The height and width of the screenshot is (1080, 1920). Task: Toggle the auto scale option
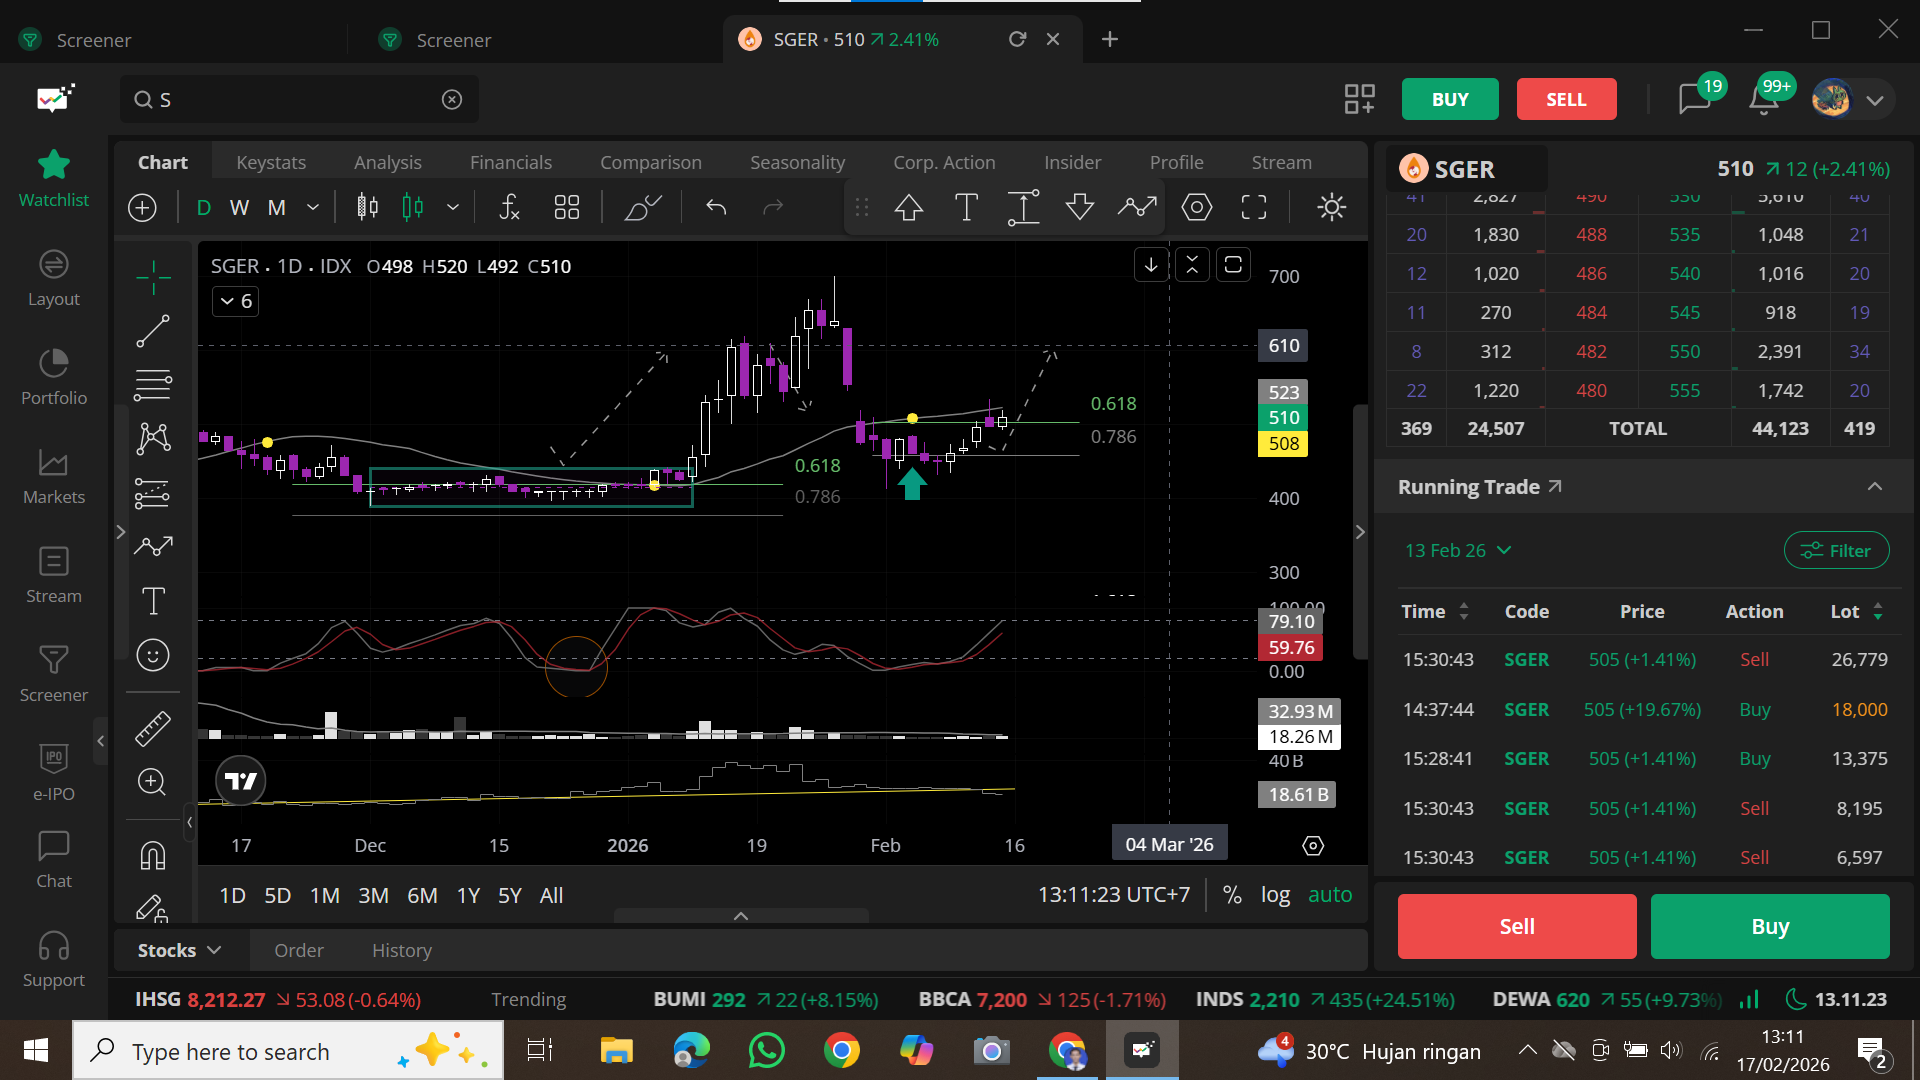[x=1330, y=895]
